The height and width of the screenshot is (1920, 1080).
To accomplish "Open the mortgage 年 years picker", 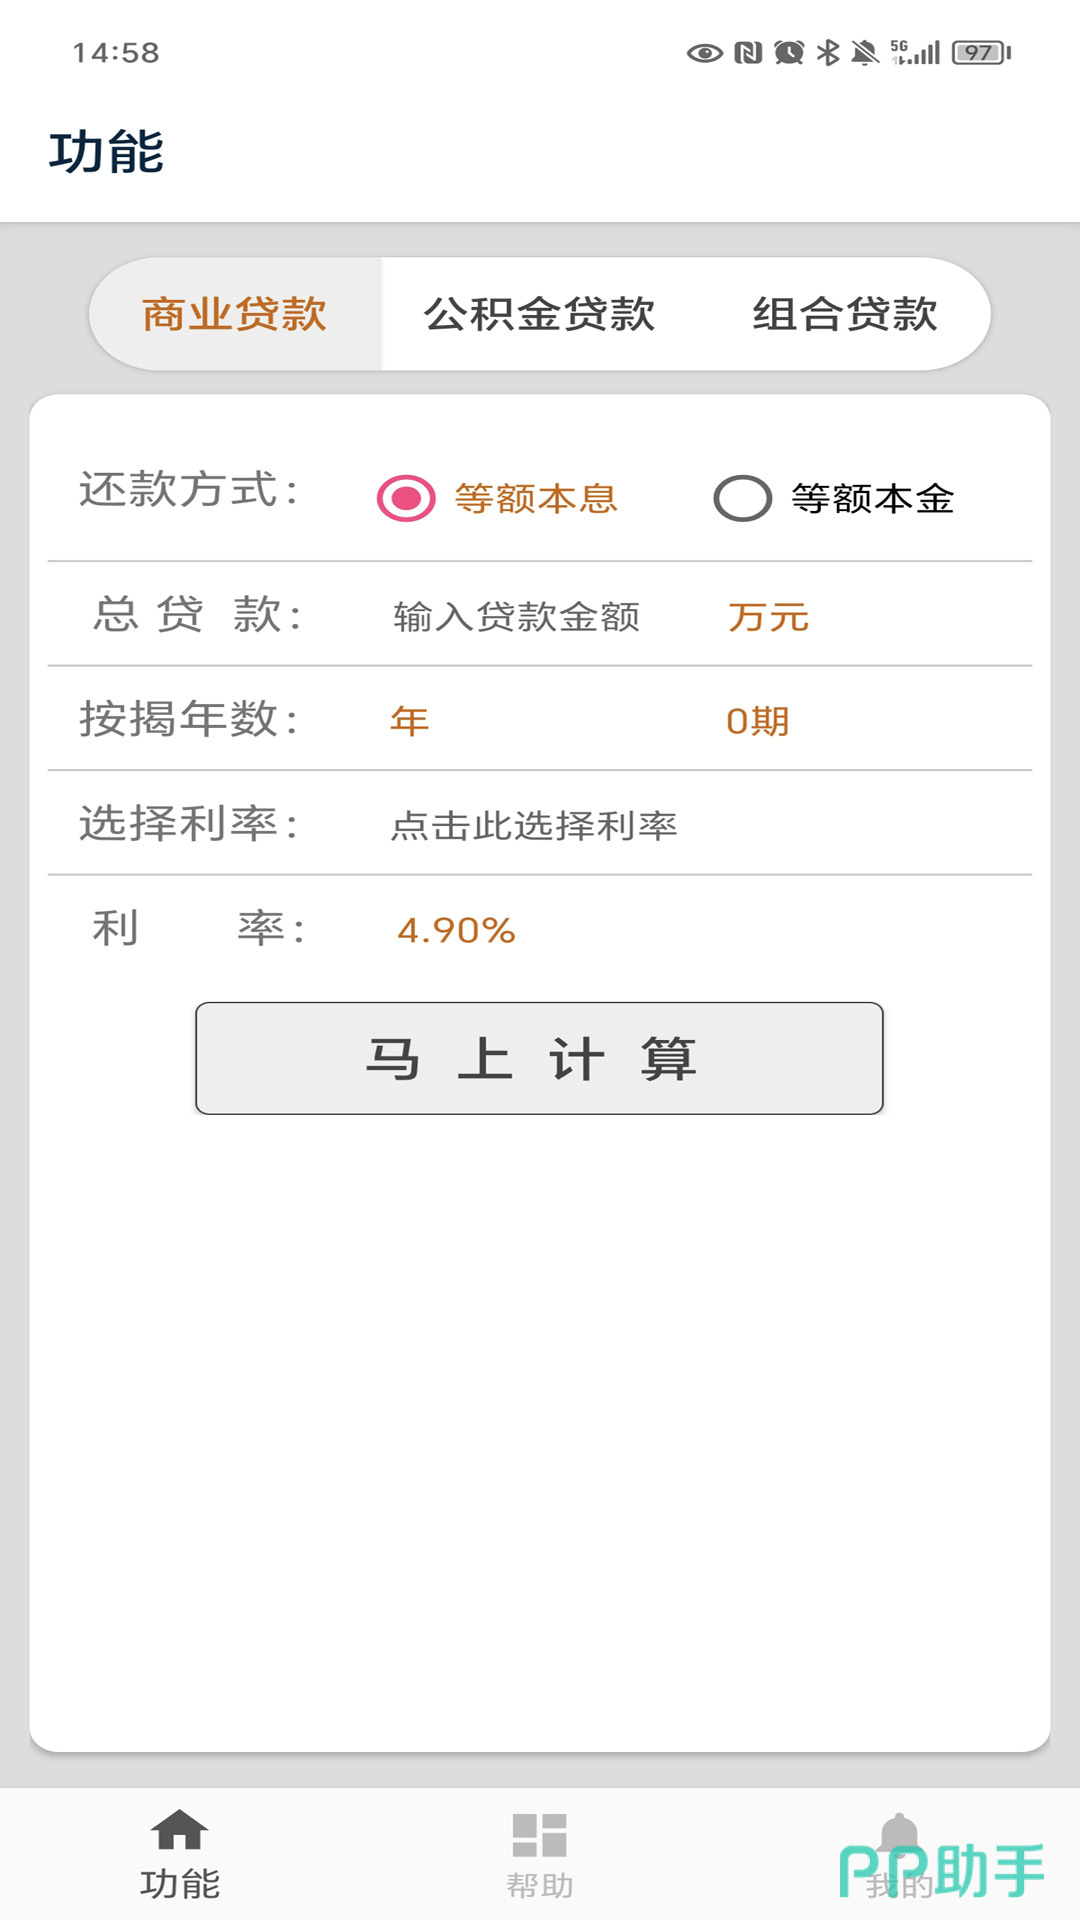I will tap(410, 721).
